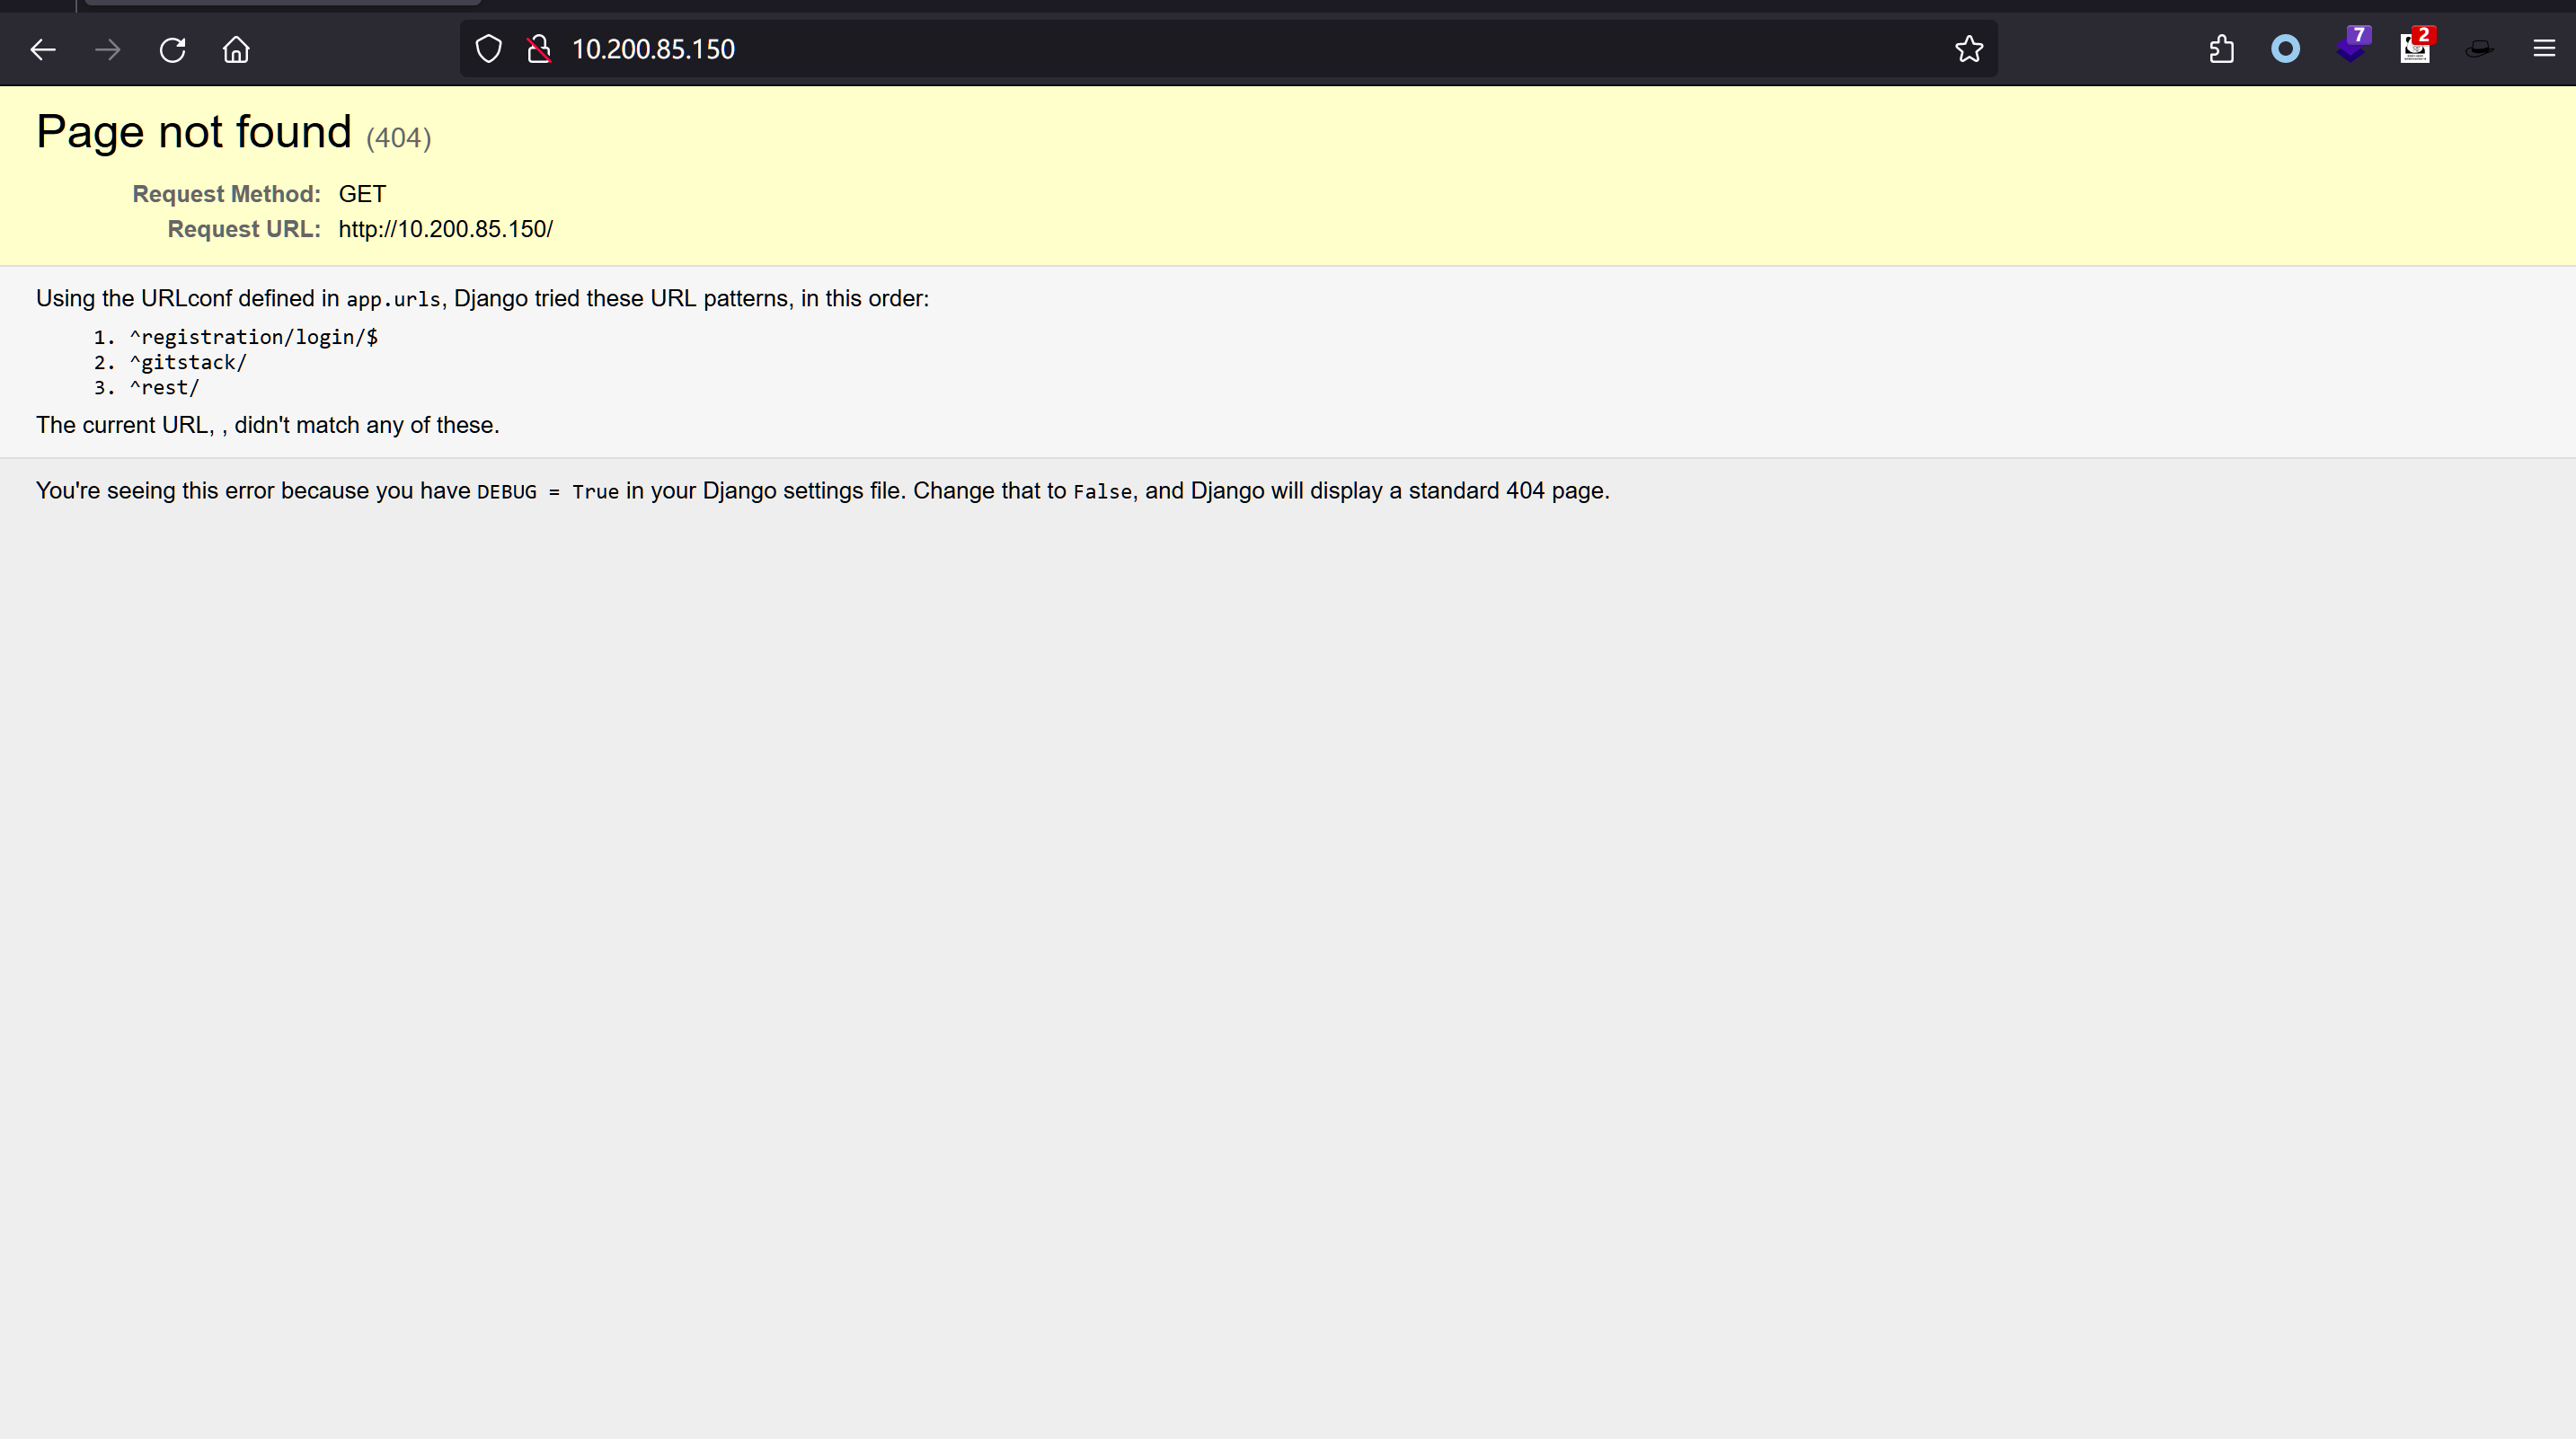Image resolution: width=2576 pixels, height=1439 pixels.
Task: Open the browser hamburger menu
Action: (2544, 49)
